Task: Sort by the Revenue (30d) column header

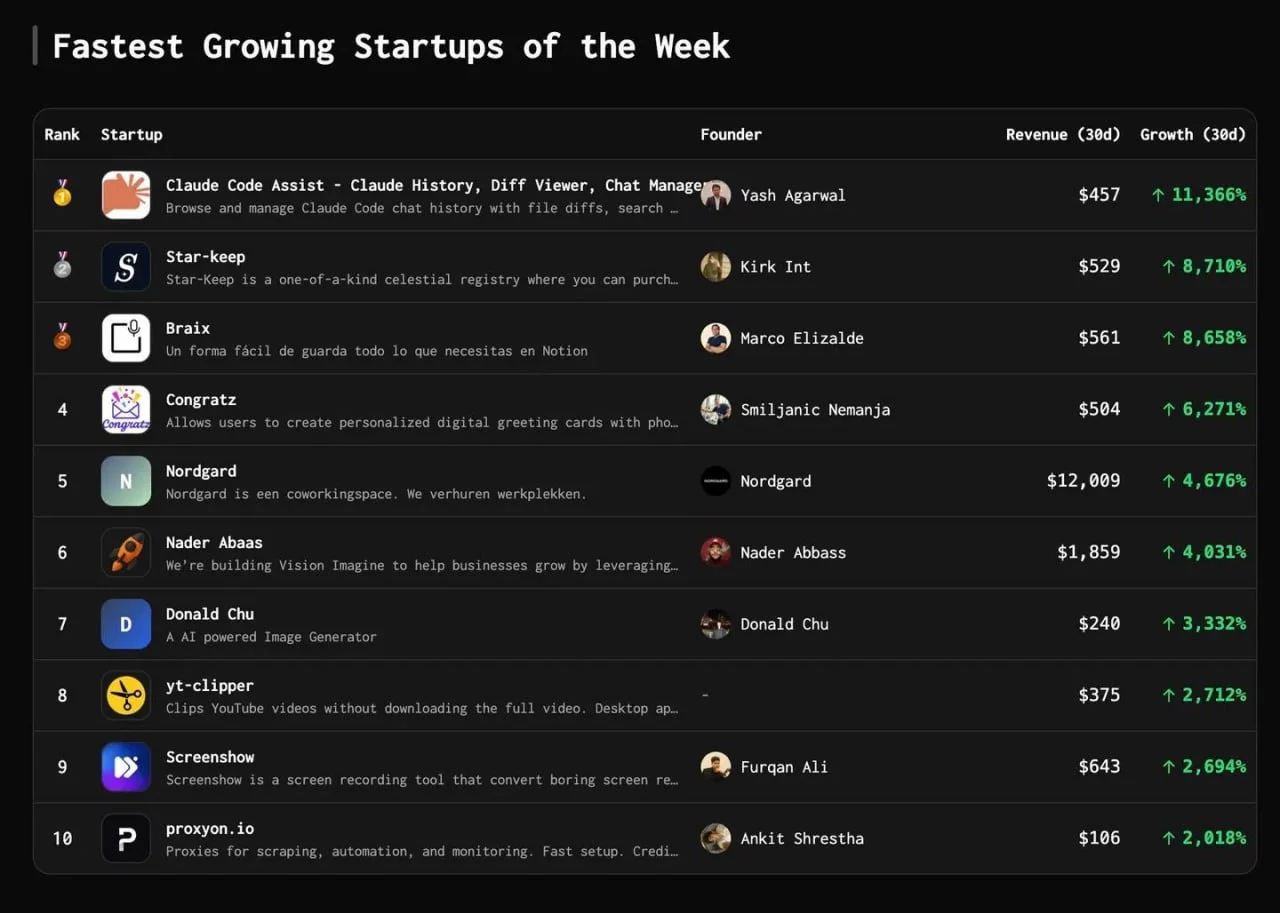Action: click(1063, 134)
